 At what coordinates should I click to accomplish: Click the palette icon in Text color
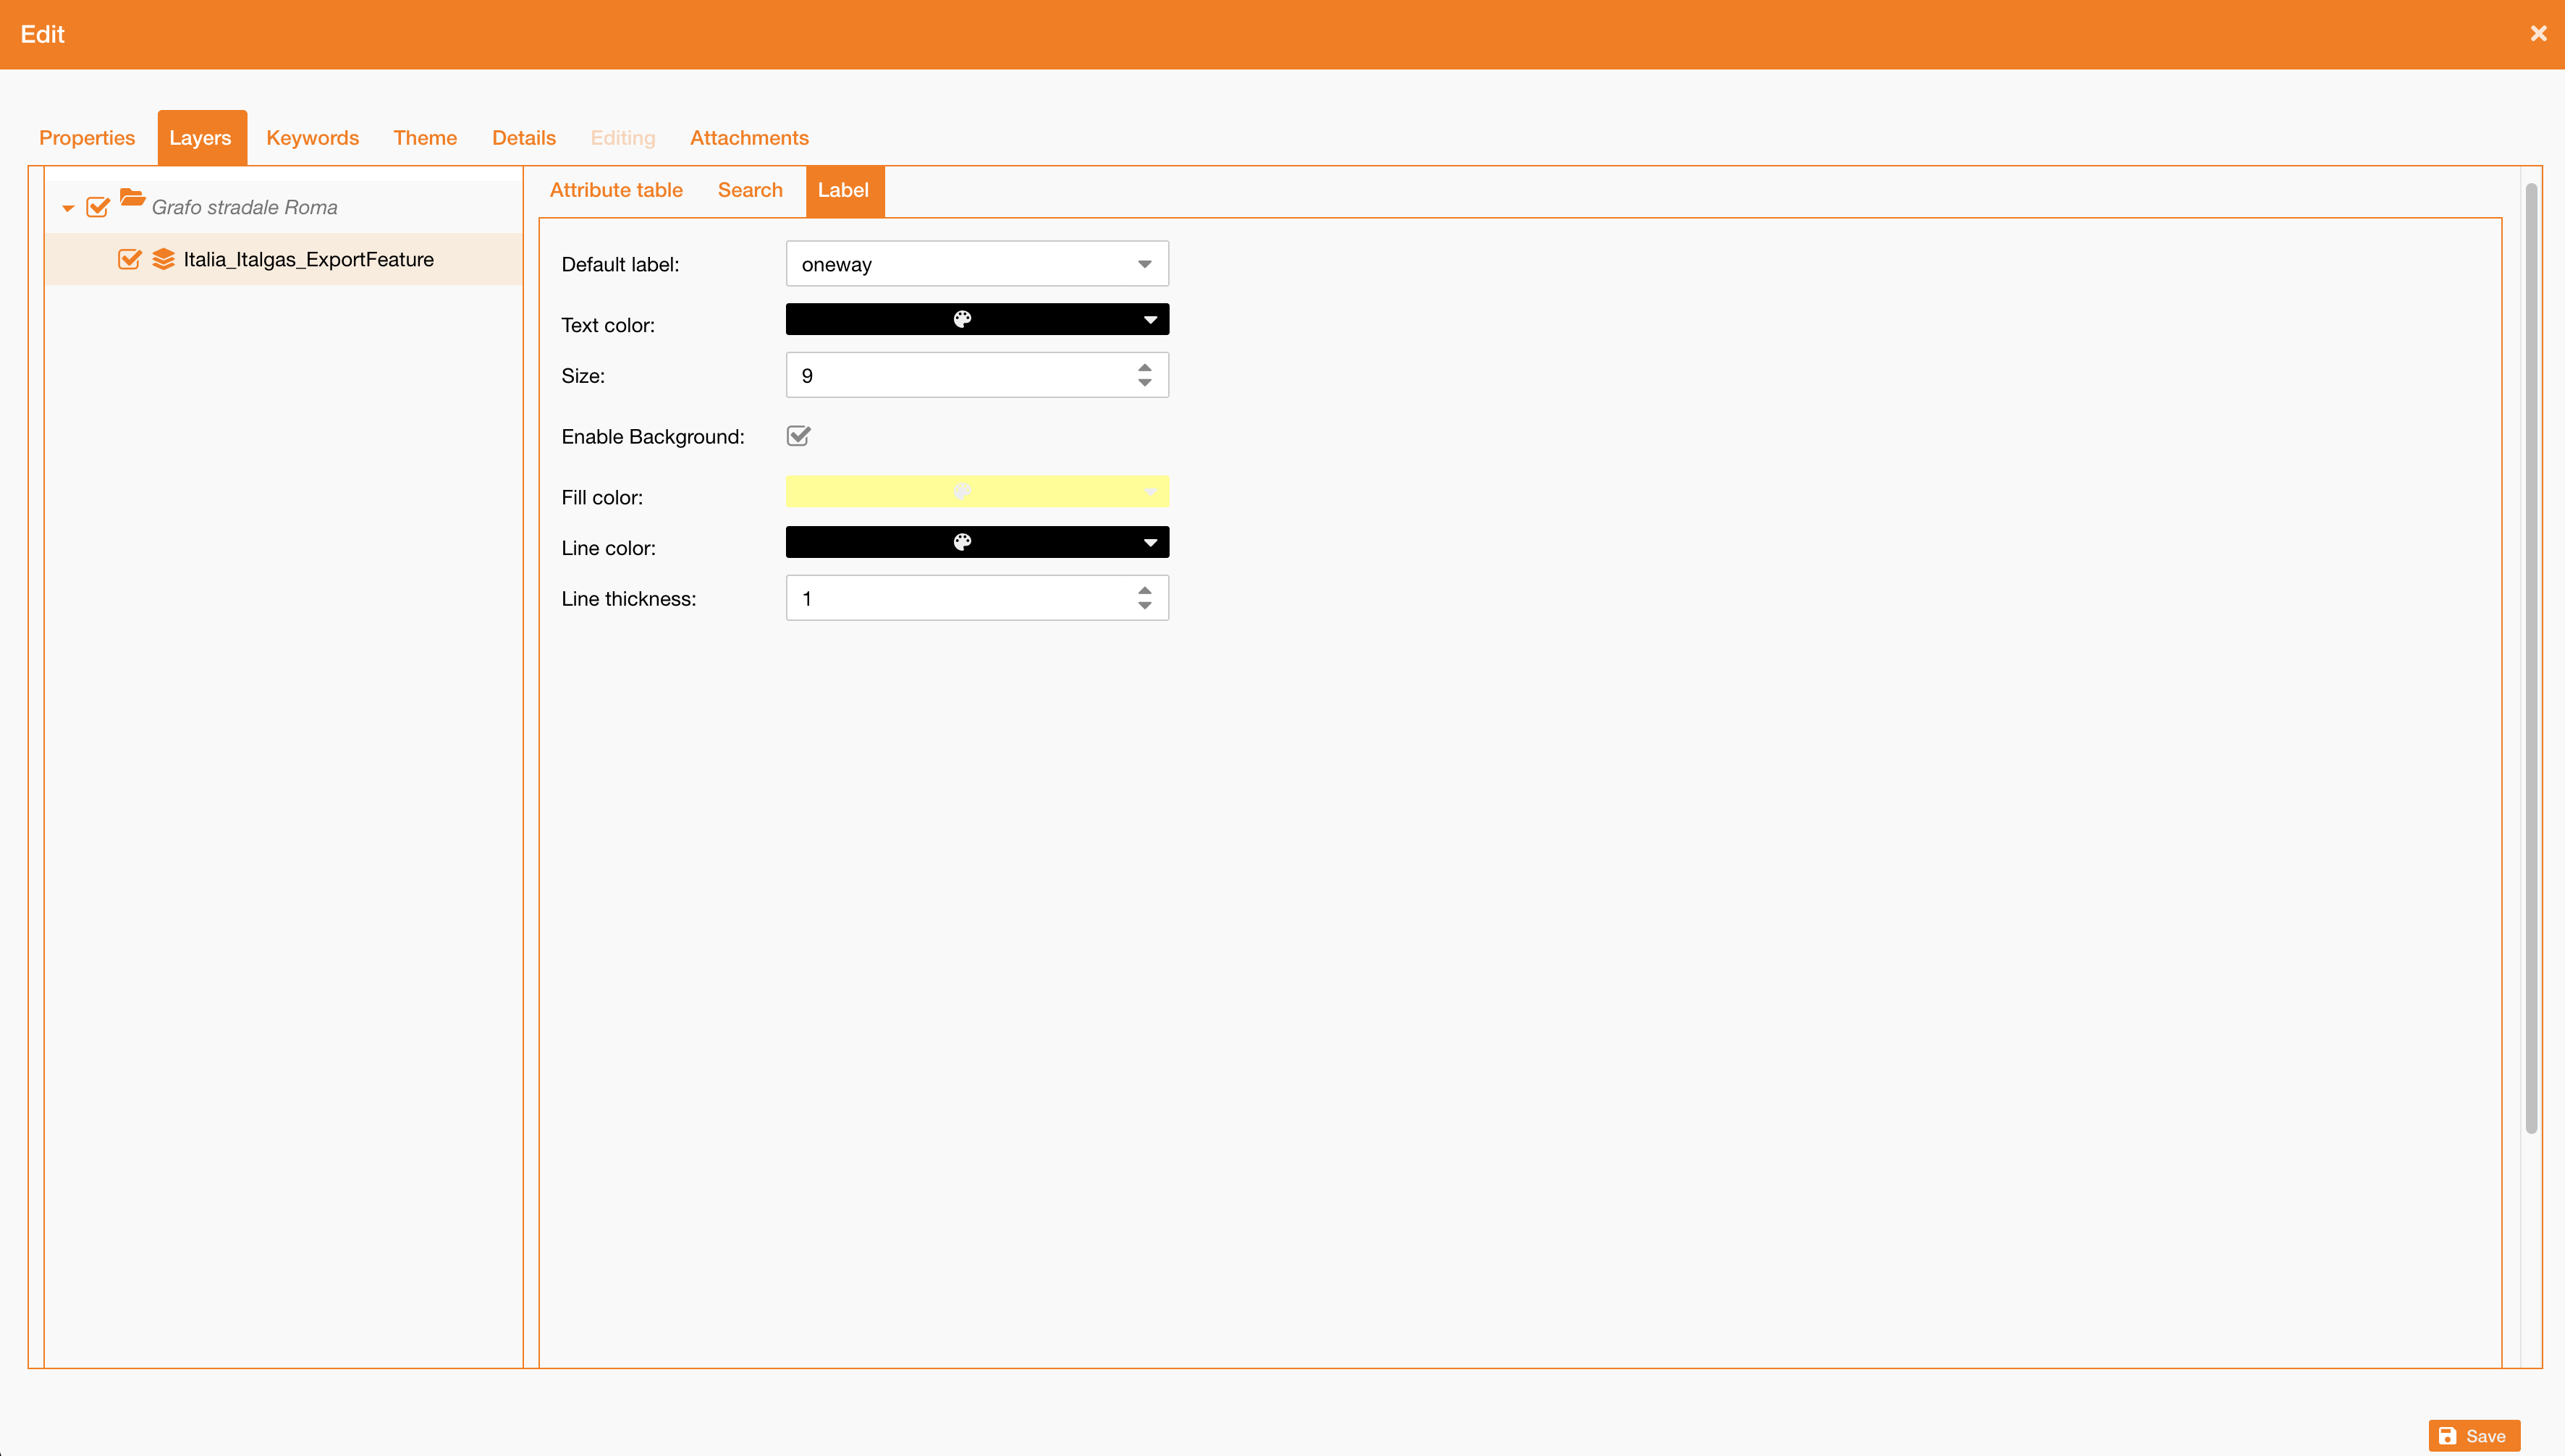962,319
